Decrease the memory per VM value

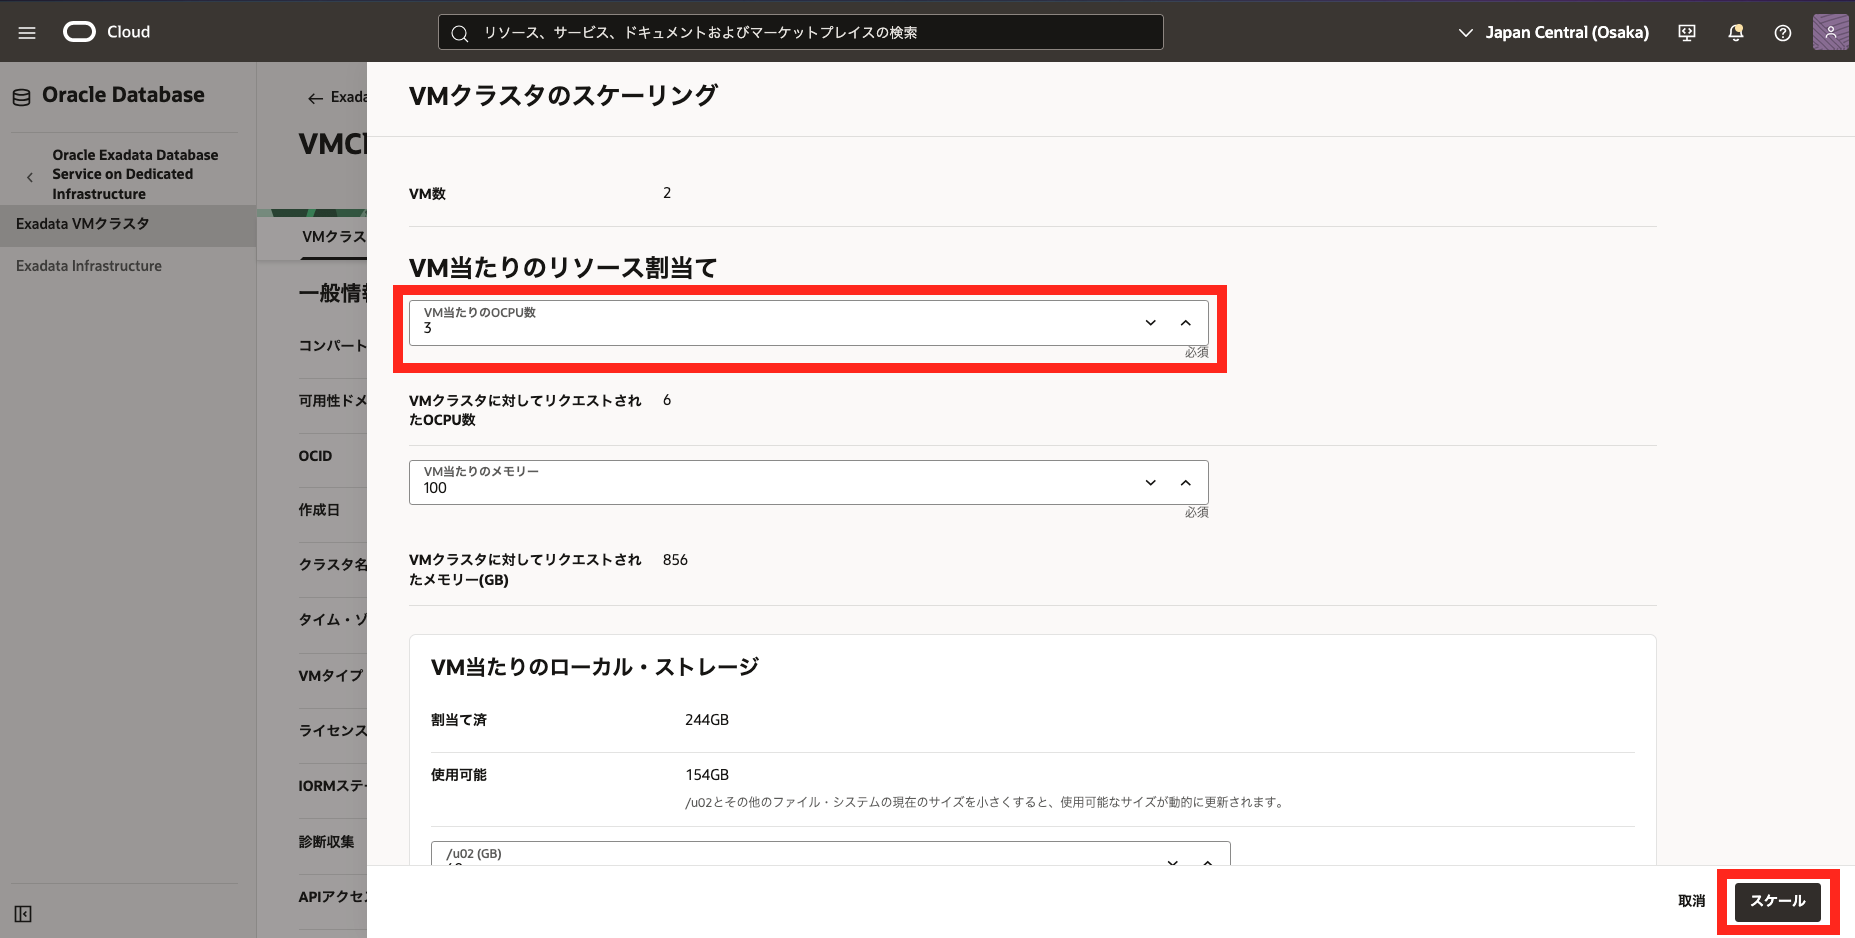pyautogui.click(x=1150, y=483)
